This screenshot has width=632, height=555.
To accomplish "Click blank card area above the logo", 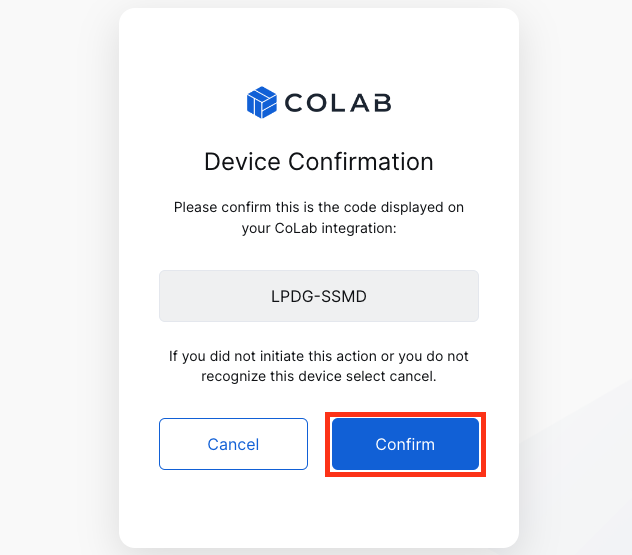I will (x=319, y=46).
